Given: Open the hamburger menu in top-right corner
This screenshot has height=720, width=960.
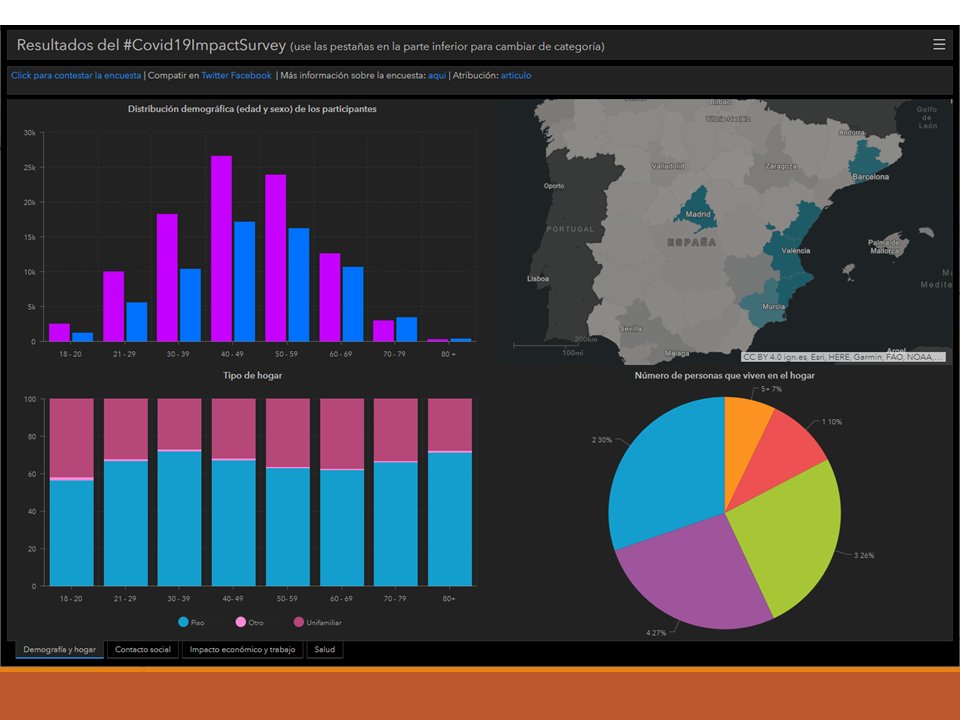Looking at the screenshot, I should (939, 44).
